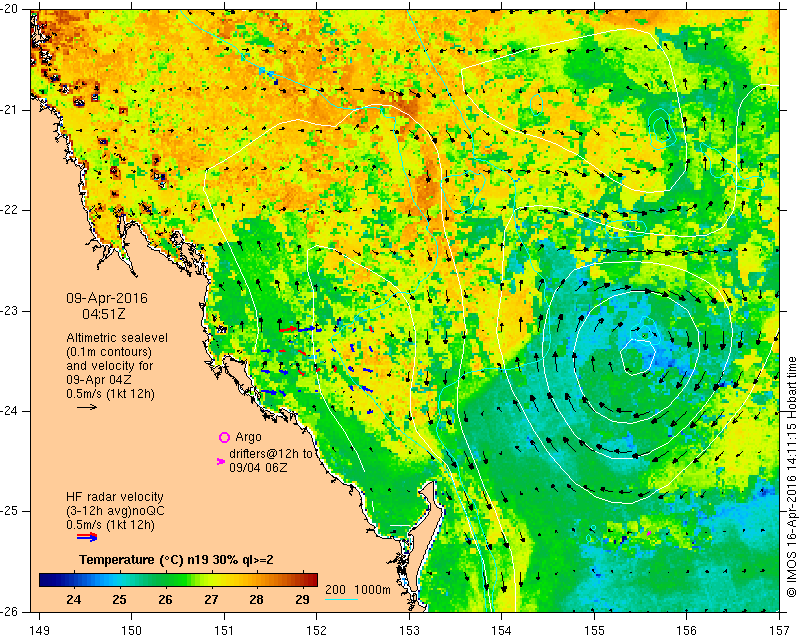
Task: Click the '200' bathymetry contour label
Action: [335, 589]
